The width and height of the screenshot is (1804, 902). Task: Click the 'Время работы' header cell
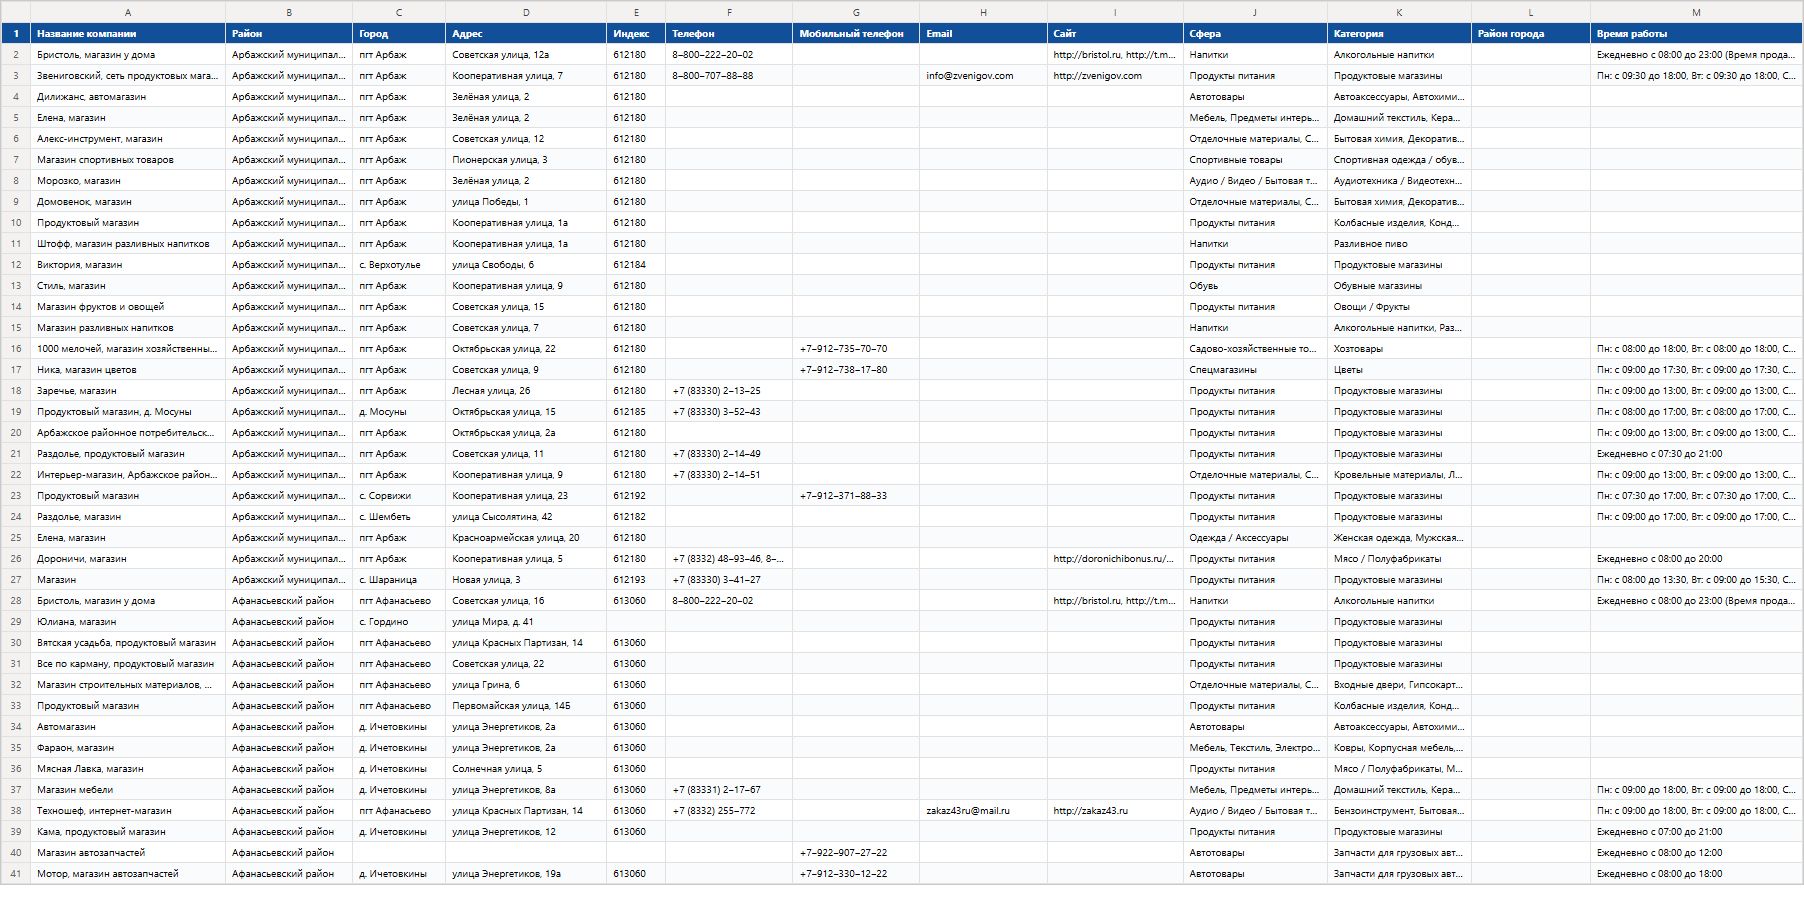1696,34
